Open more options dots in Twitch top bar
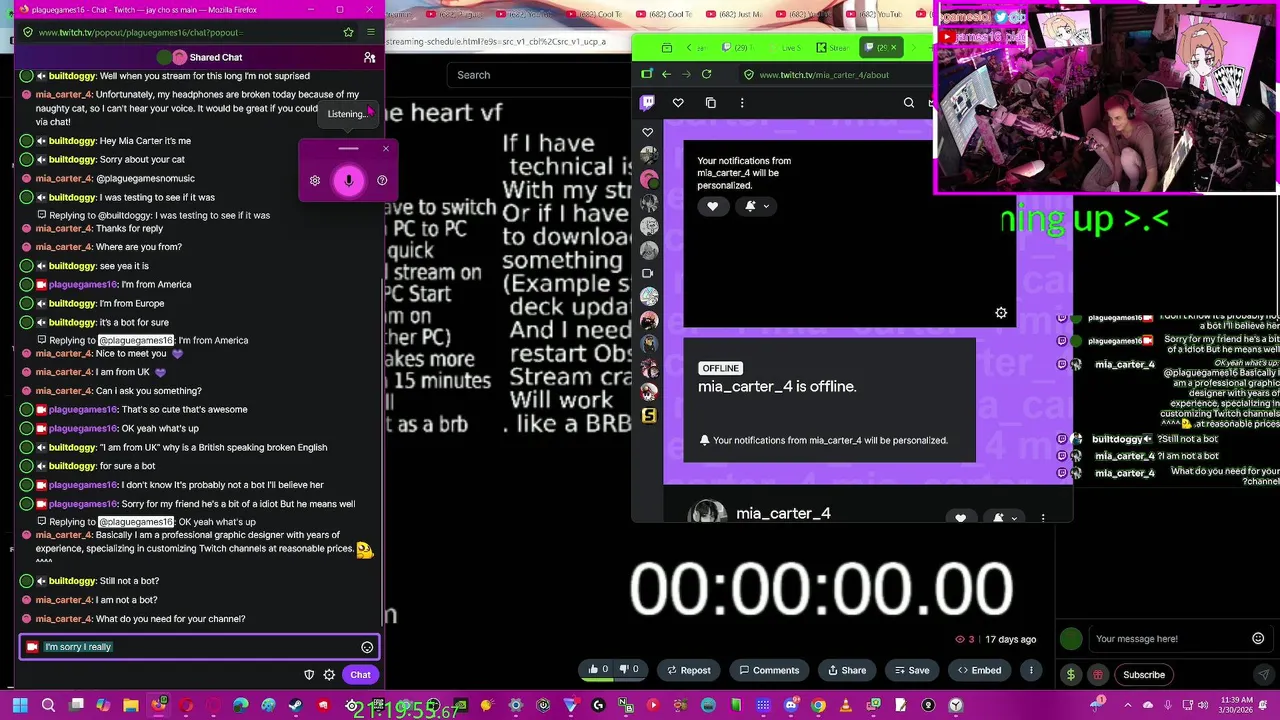 (742, 102)
